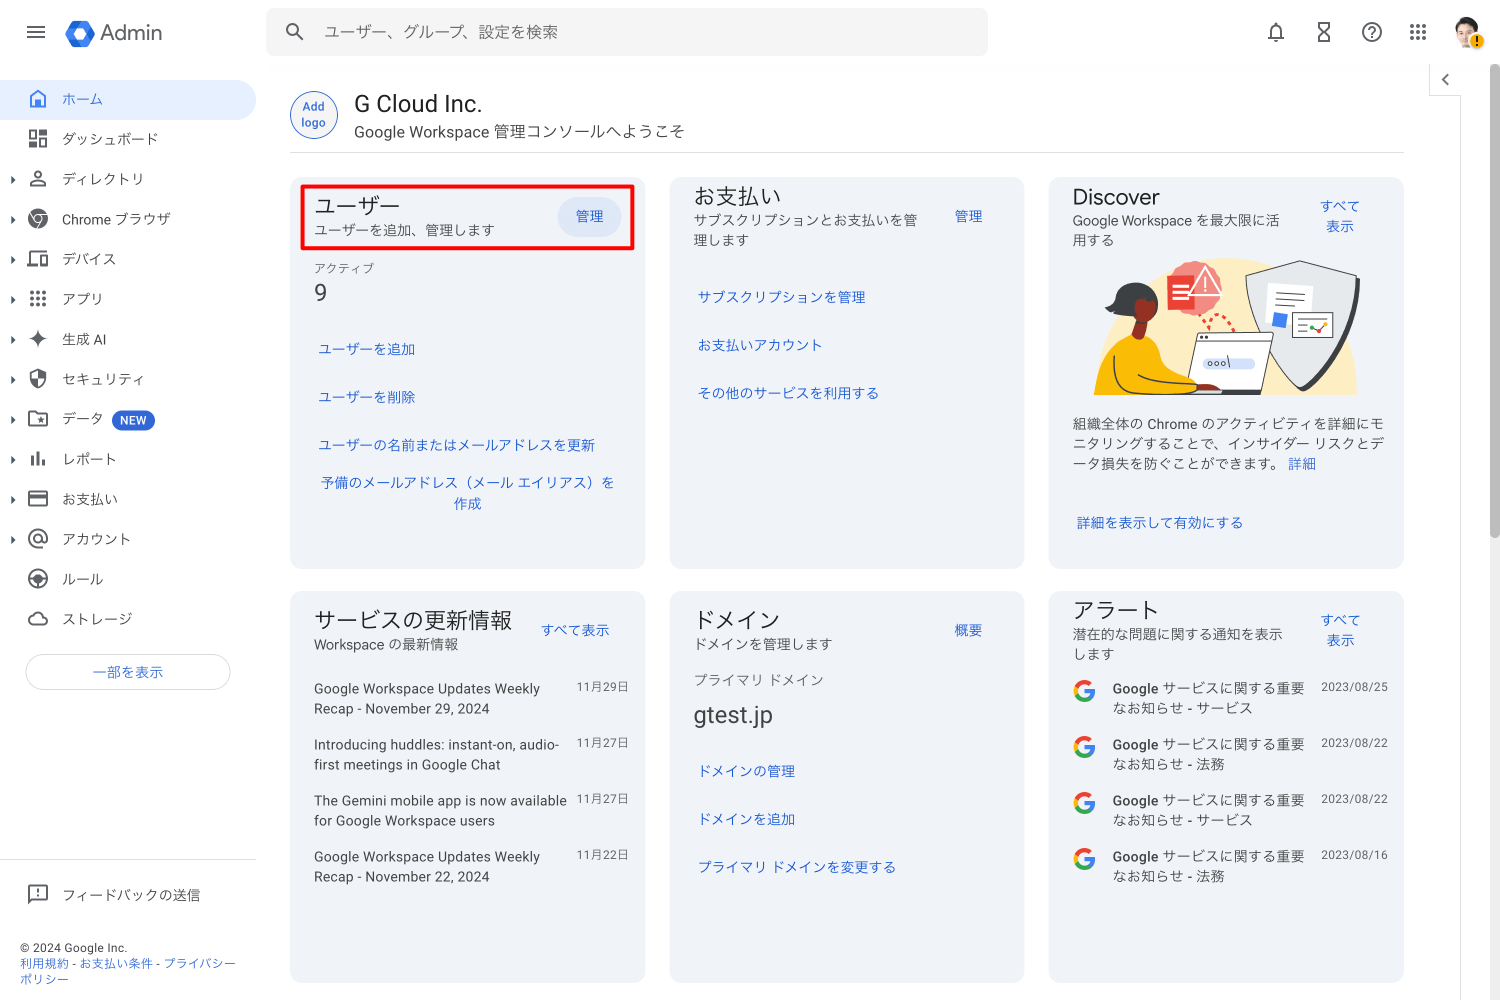This screenshot has height=1000, width=1500.
Task: Expand the Chrome ブラウザ section arrow
Action: (13, 220)
